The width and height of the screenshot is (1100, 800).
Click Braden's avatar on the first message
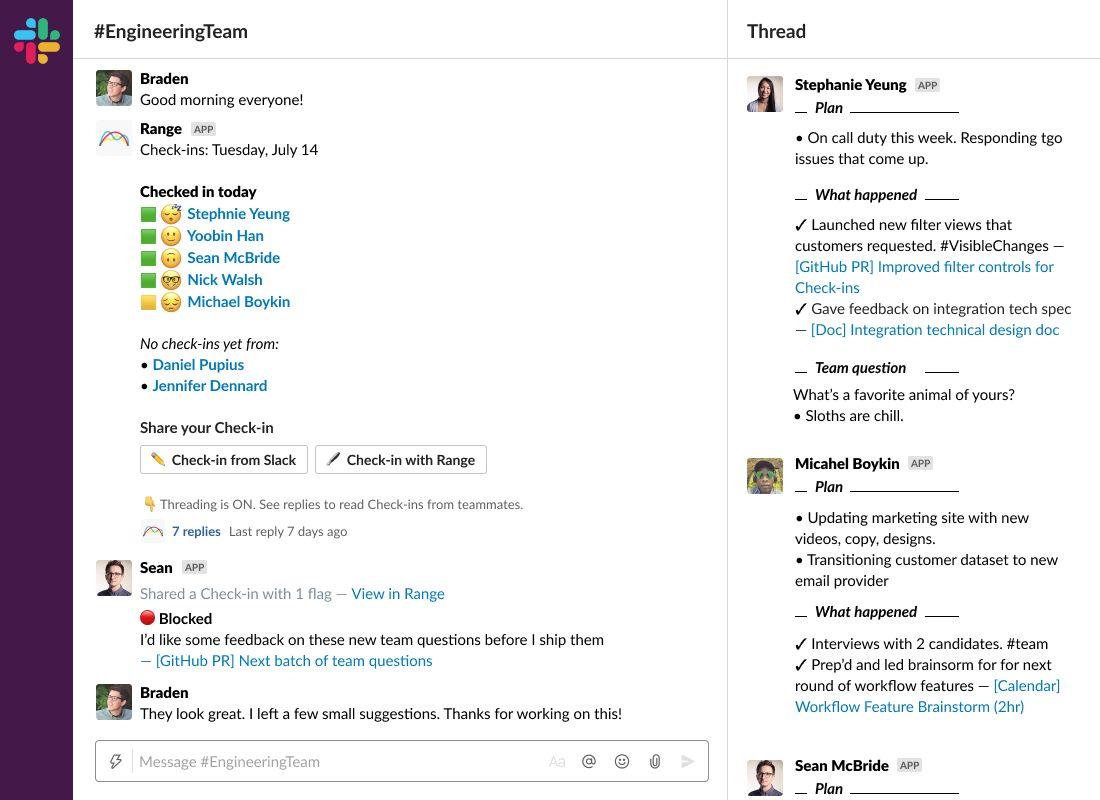click(x=114, y=88)
